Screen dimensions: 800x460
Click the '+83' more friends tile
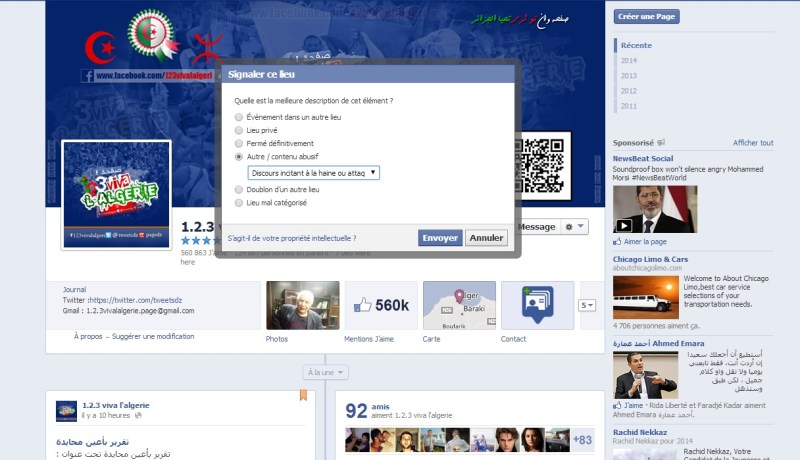[x=582, y=440]
